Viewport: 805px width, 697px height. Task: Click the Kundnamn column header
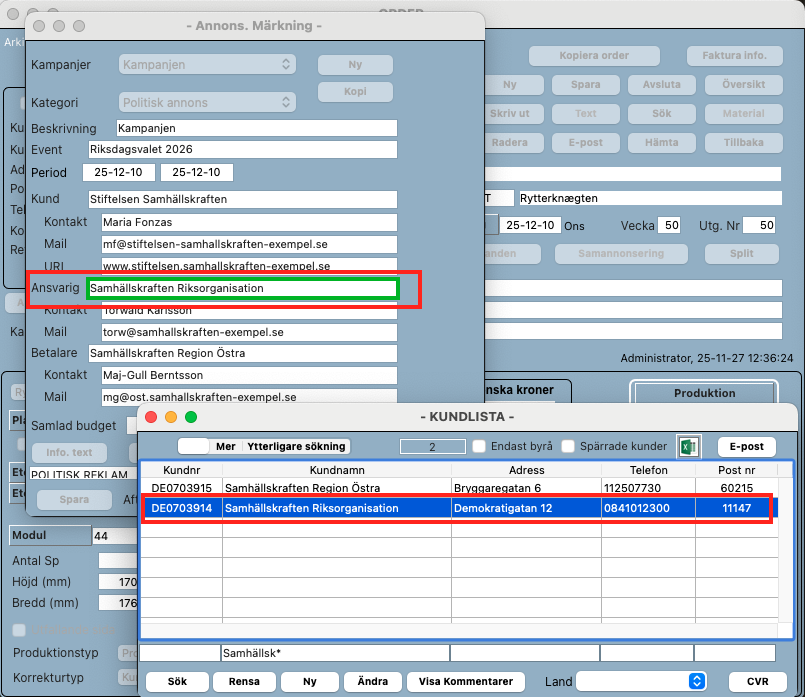336,470
